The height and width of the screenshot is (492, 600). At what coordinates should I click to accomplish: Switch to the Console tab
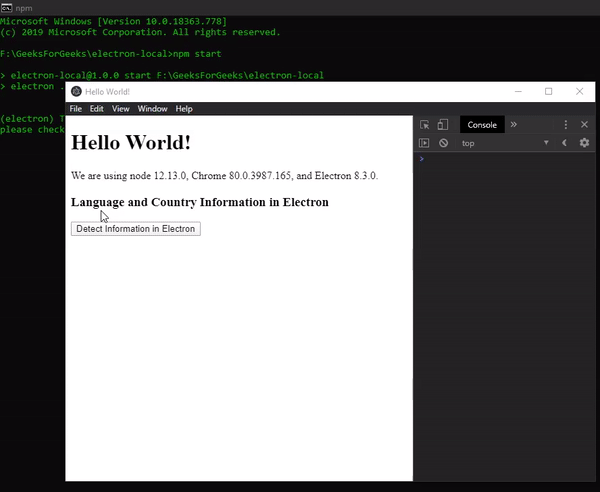click(x=482, y=125)
